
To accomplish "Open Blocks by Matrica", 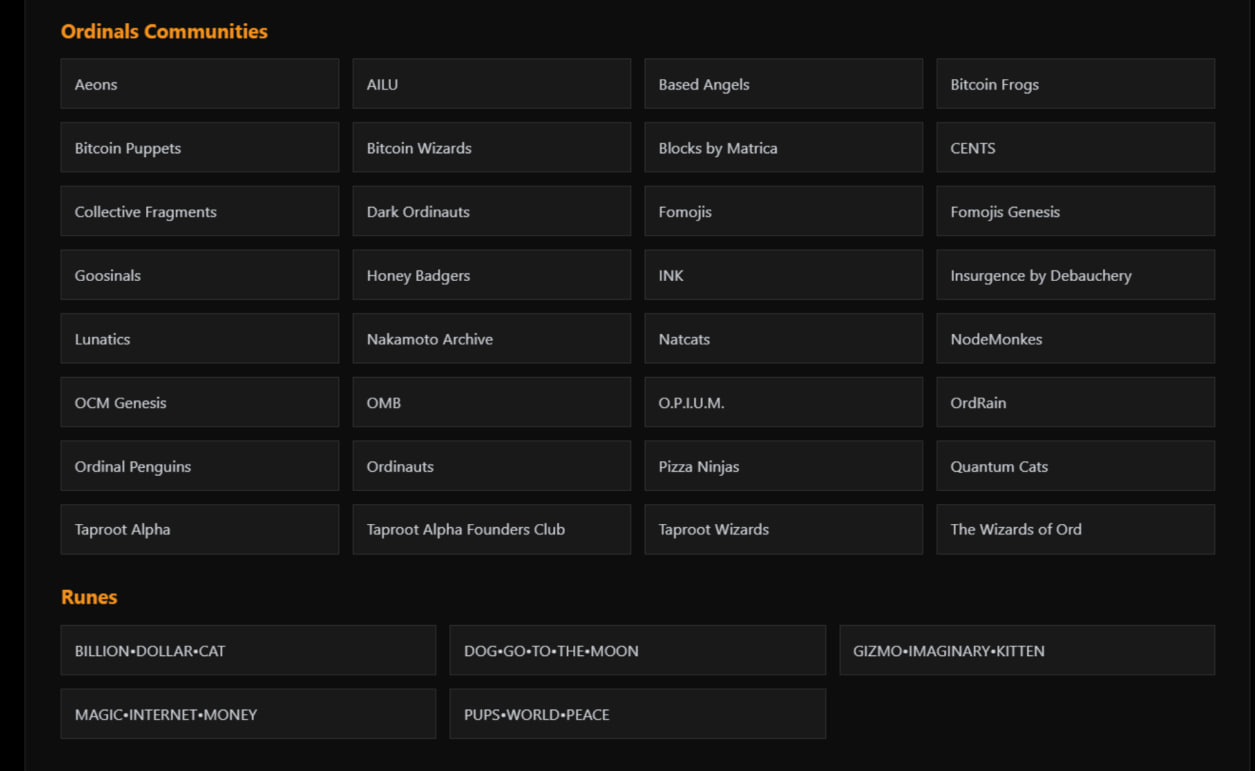I will pos(784,148).
